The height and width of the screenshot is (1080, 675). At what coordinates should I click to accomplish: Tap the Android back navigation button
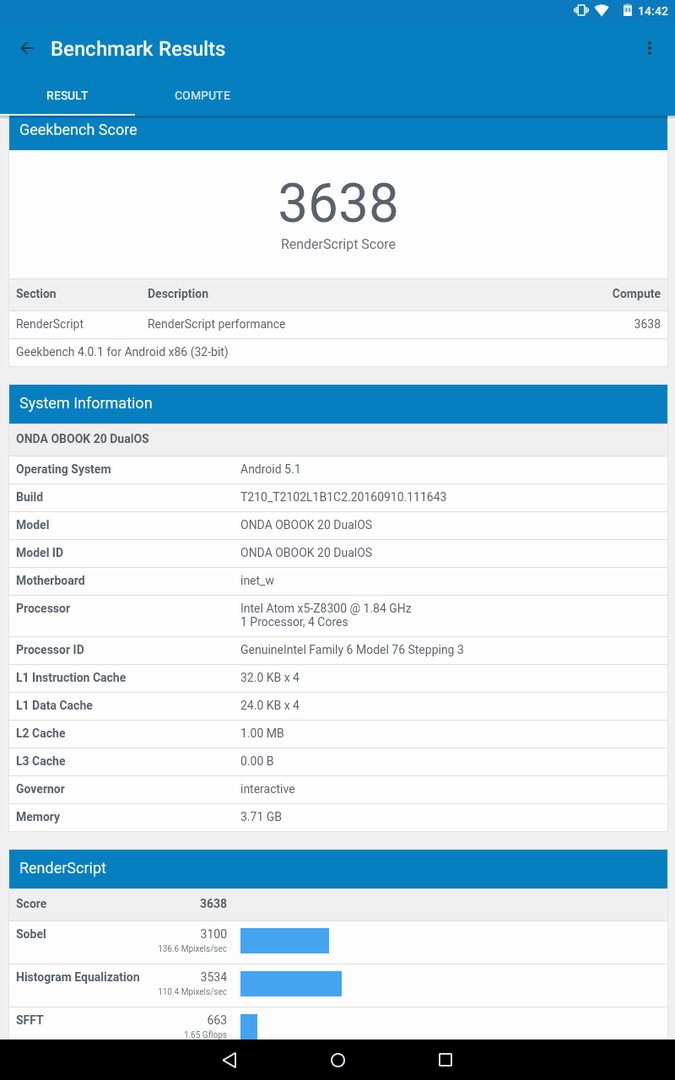(x=230, y=1059)
